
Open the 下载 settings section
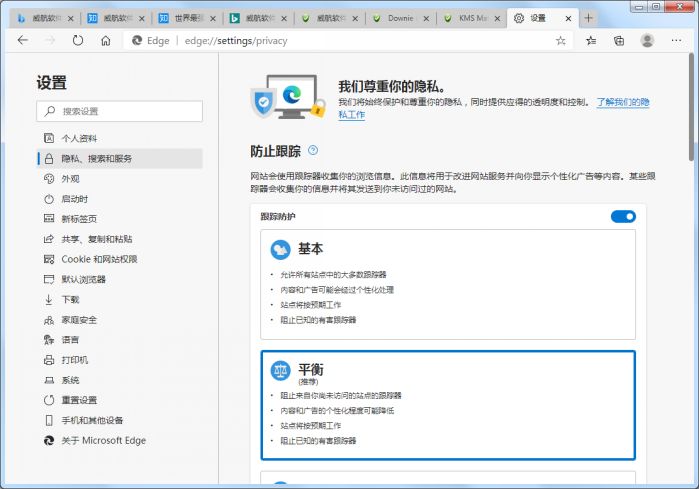click(70, 299)
